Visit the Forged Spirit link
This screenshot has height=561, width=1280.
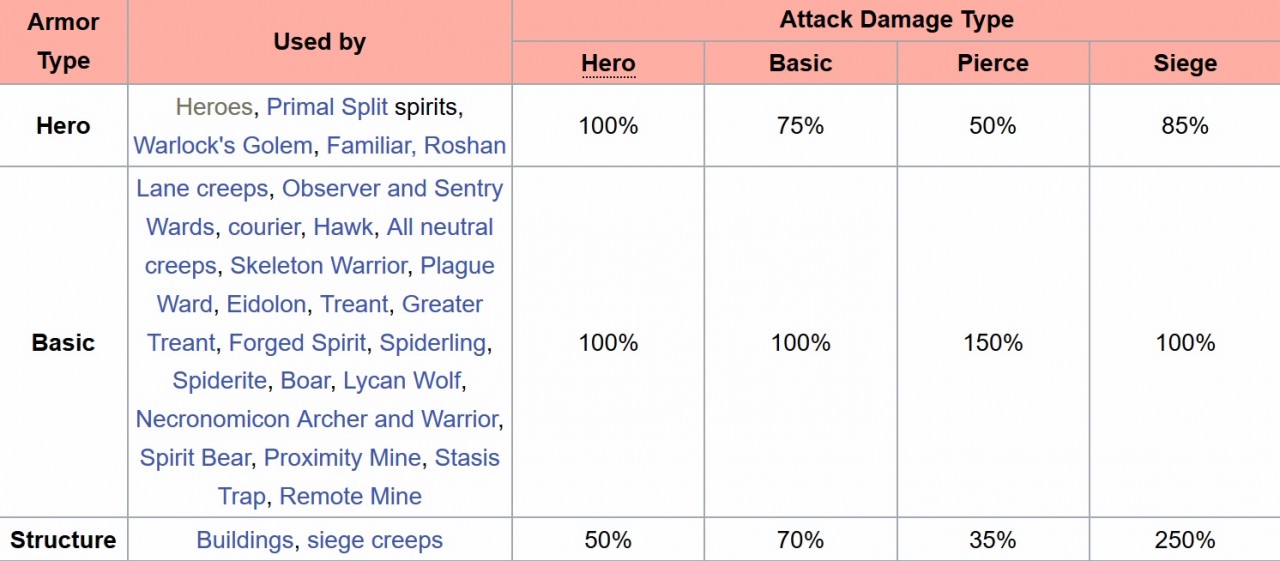coord(297,342)
